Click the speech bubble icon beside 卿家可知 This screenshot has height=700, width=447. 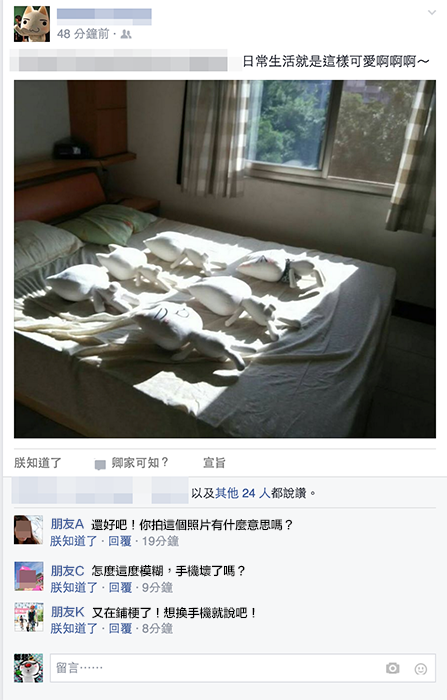[100, 464]
